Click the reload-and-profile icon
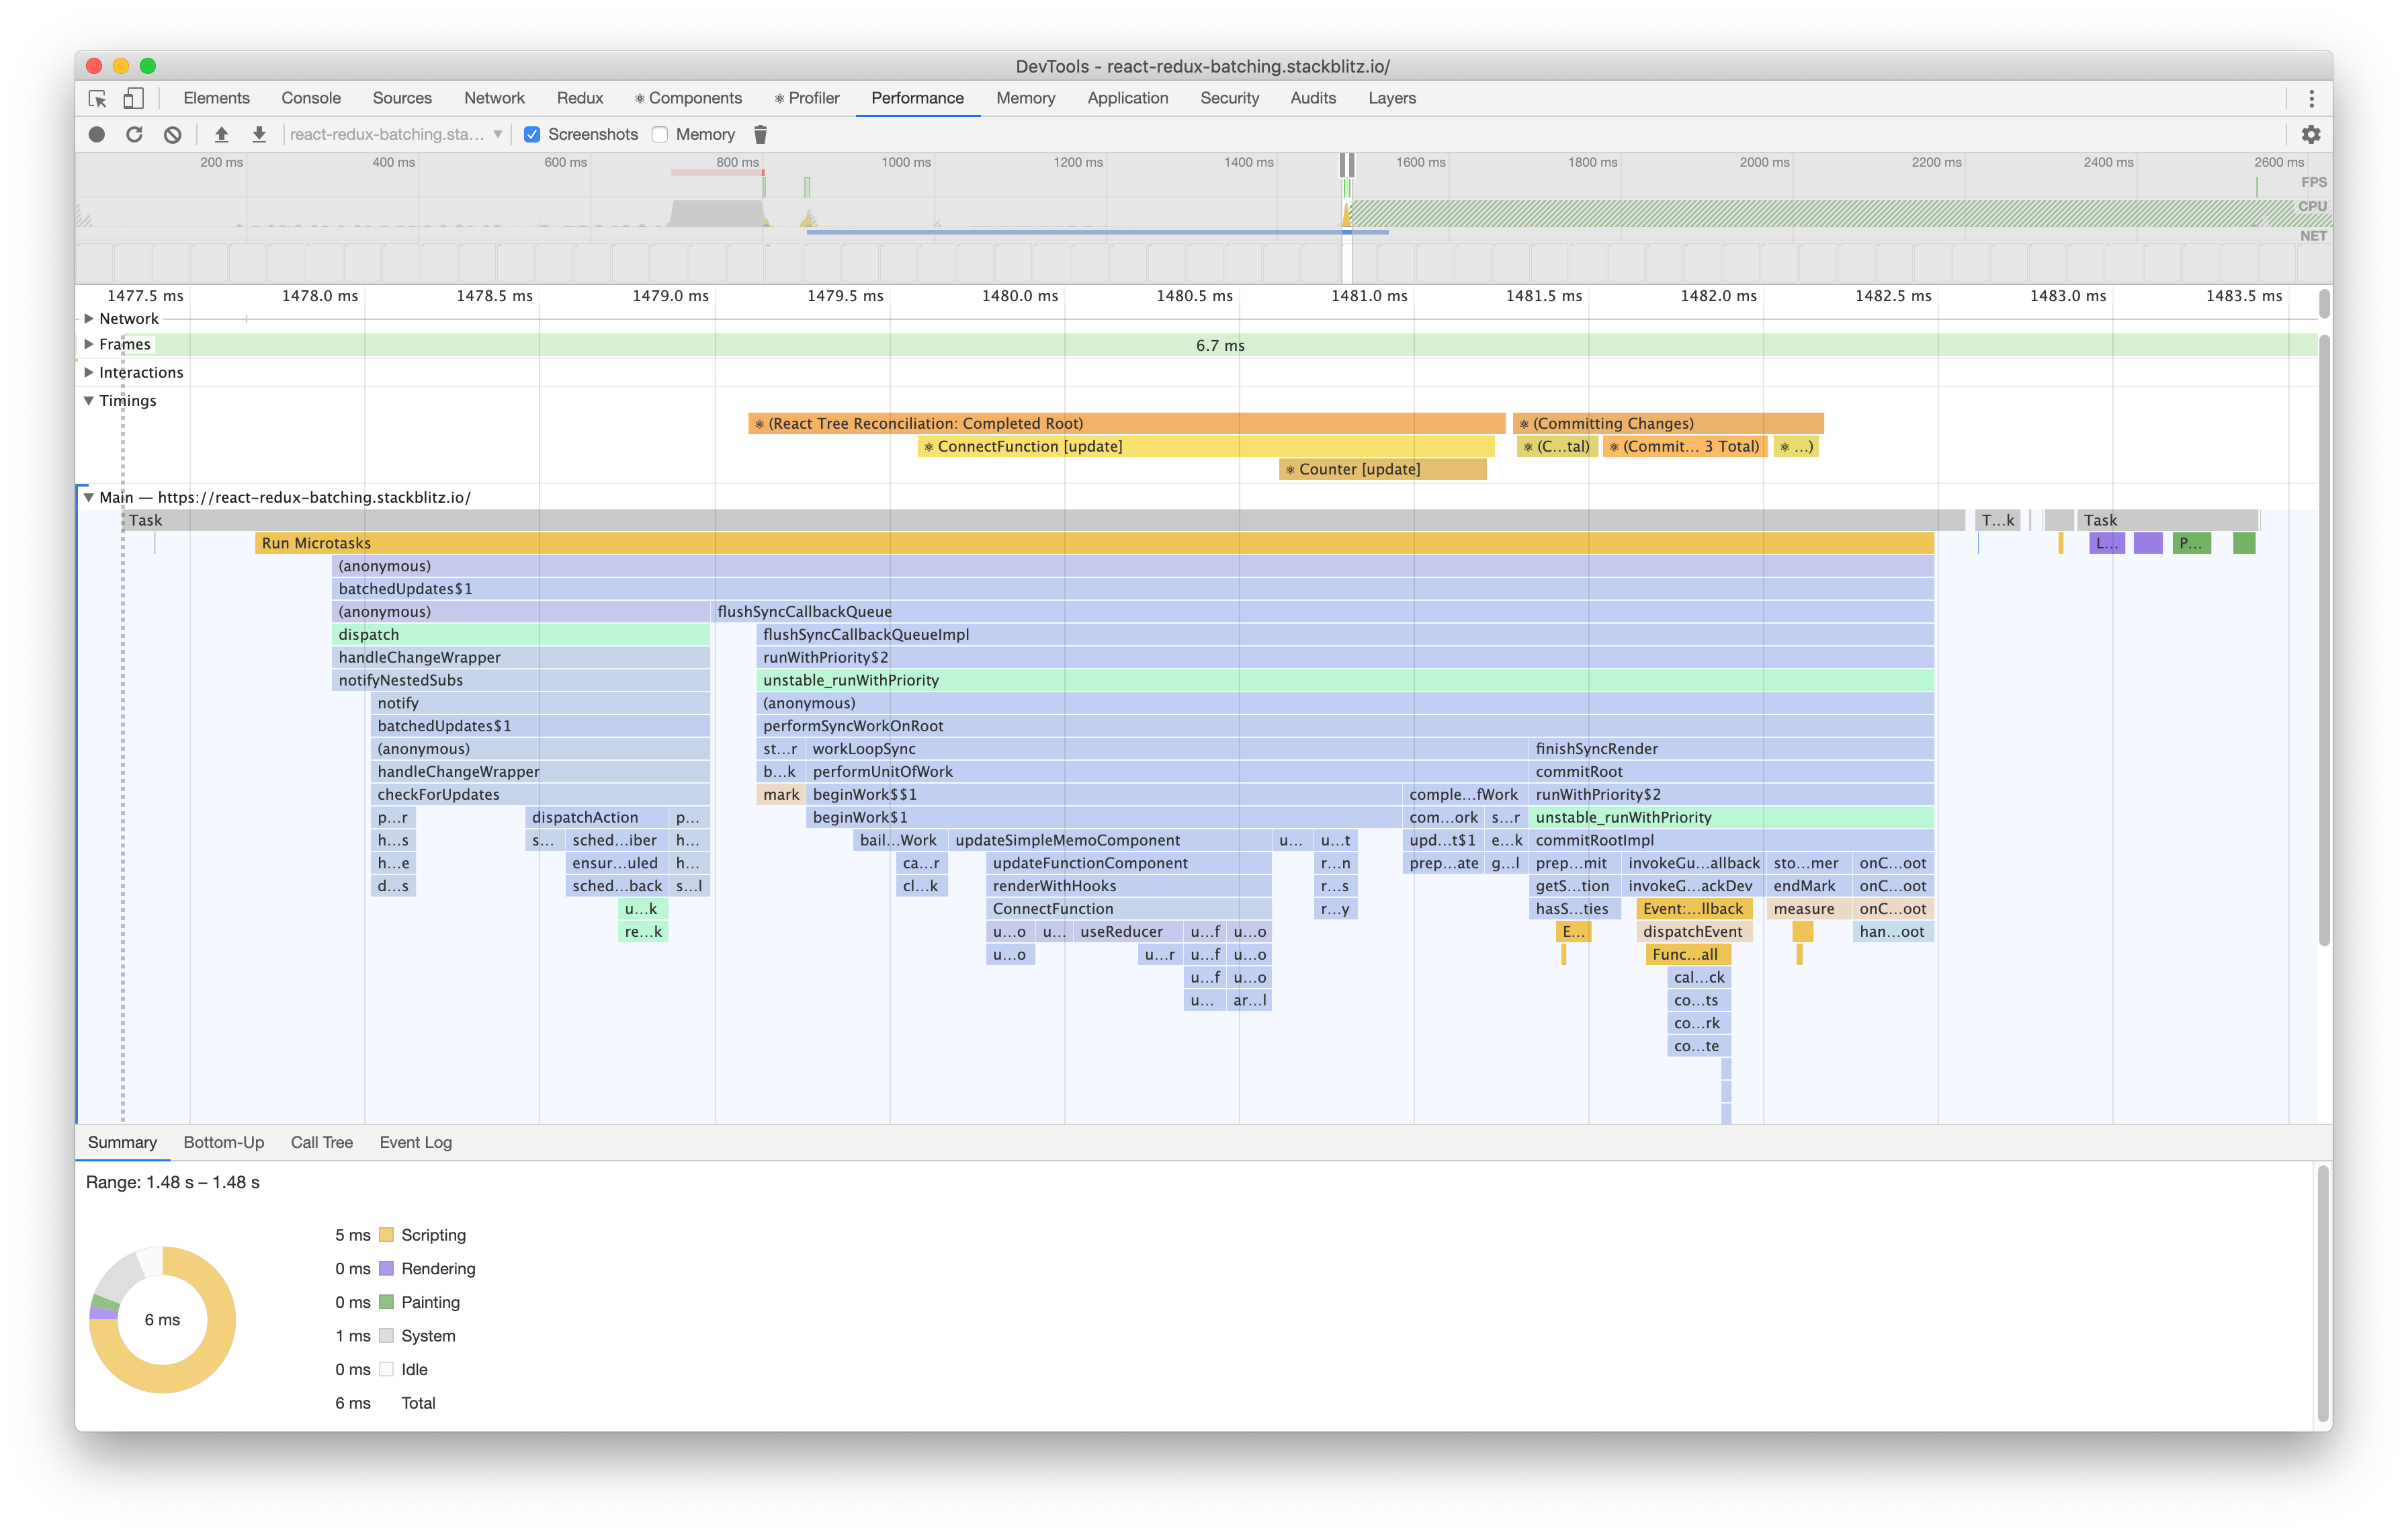2408x1531 pixels. [134, 134]
